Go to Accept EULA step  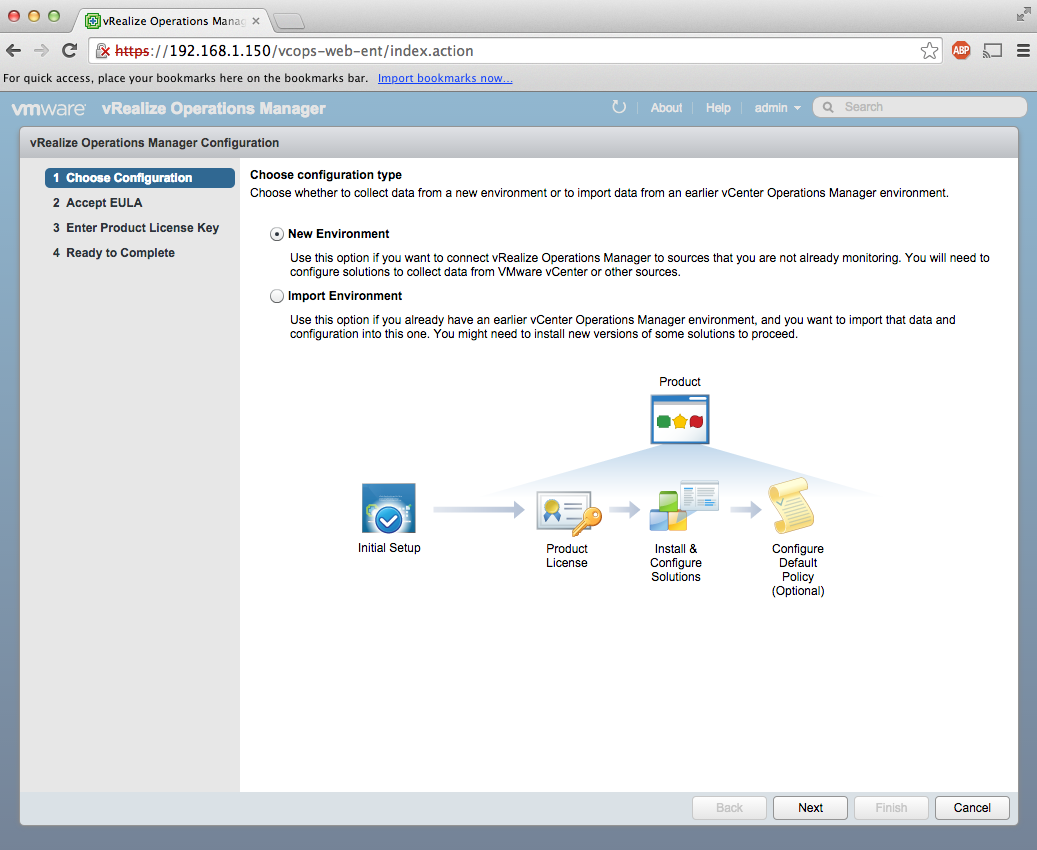coord(104,203)
